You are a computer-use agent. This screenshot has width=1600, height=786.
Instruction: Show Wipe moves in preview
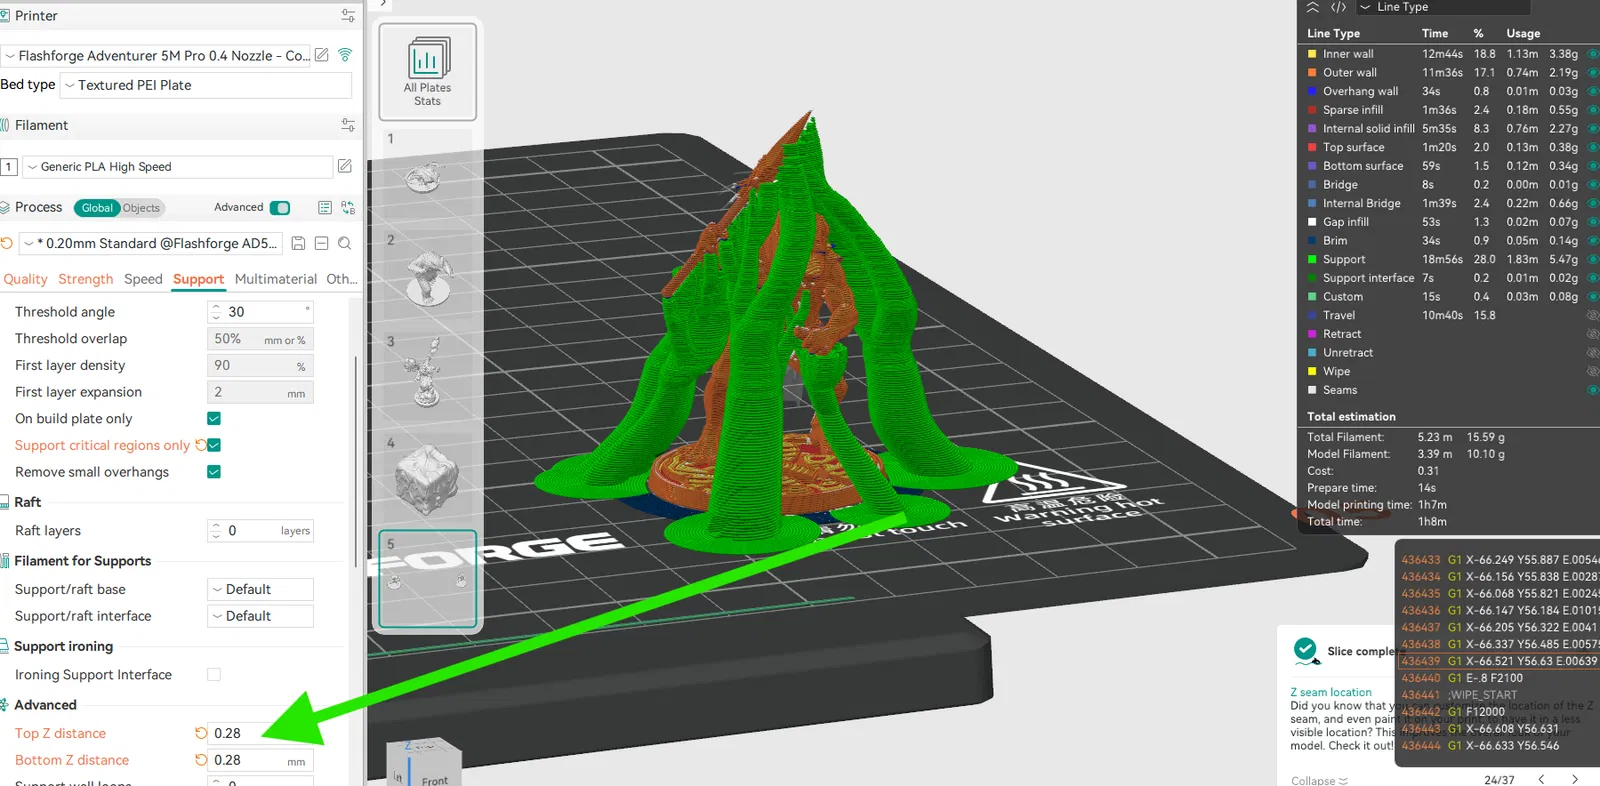pos(1593,371)
